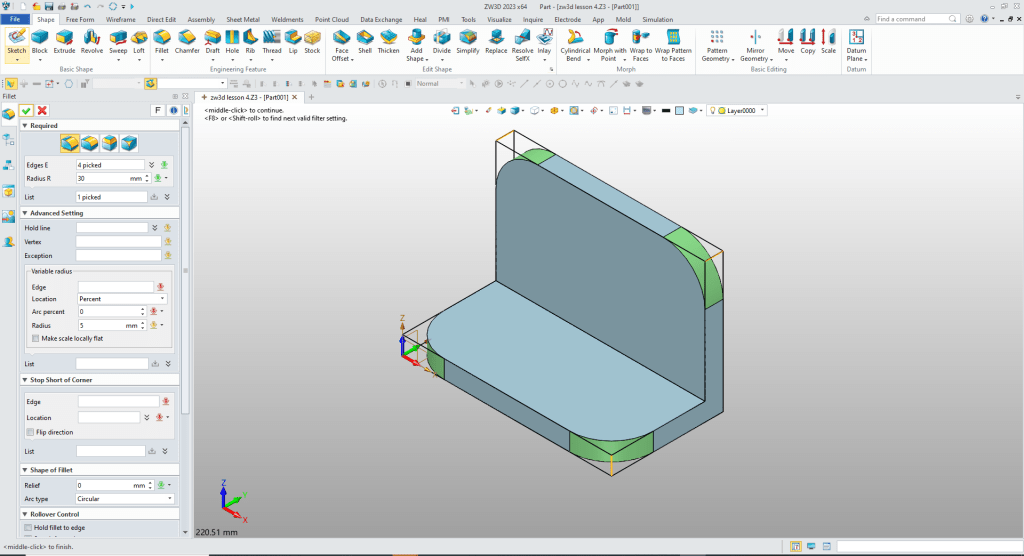
Task: Collapse the Advanced Setting section
Action: [23, 213]
